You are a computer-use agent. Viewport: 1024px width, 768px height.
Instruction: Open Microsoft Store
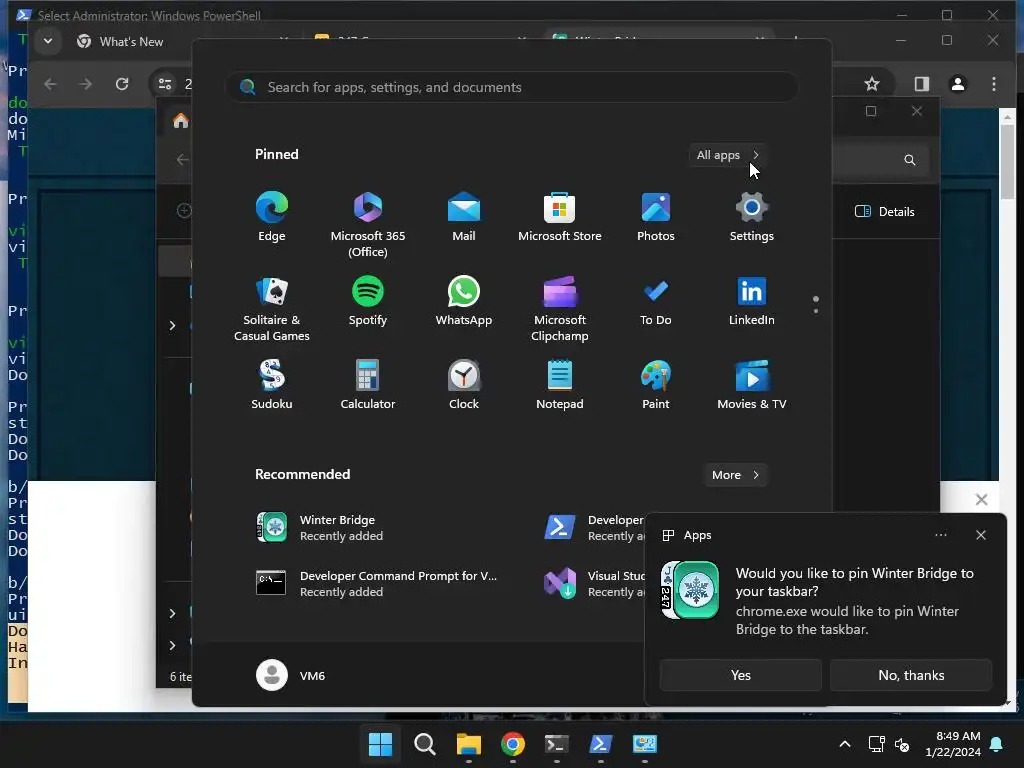(560, 217)
